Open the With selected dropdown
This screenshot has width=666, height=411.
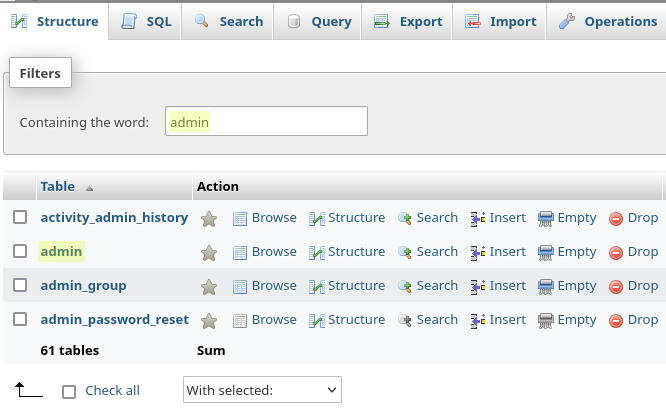coord(262,390)
